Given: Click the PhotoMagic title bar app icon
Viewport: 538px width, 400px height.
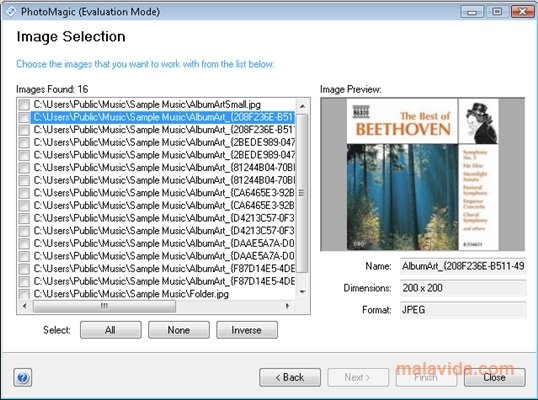Looking at the screenshot, I should pyautogui.click(x=11, y=11).
